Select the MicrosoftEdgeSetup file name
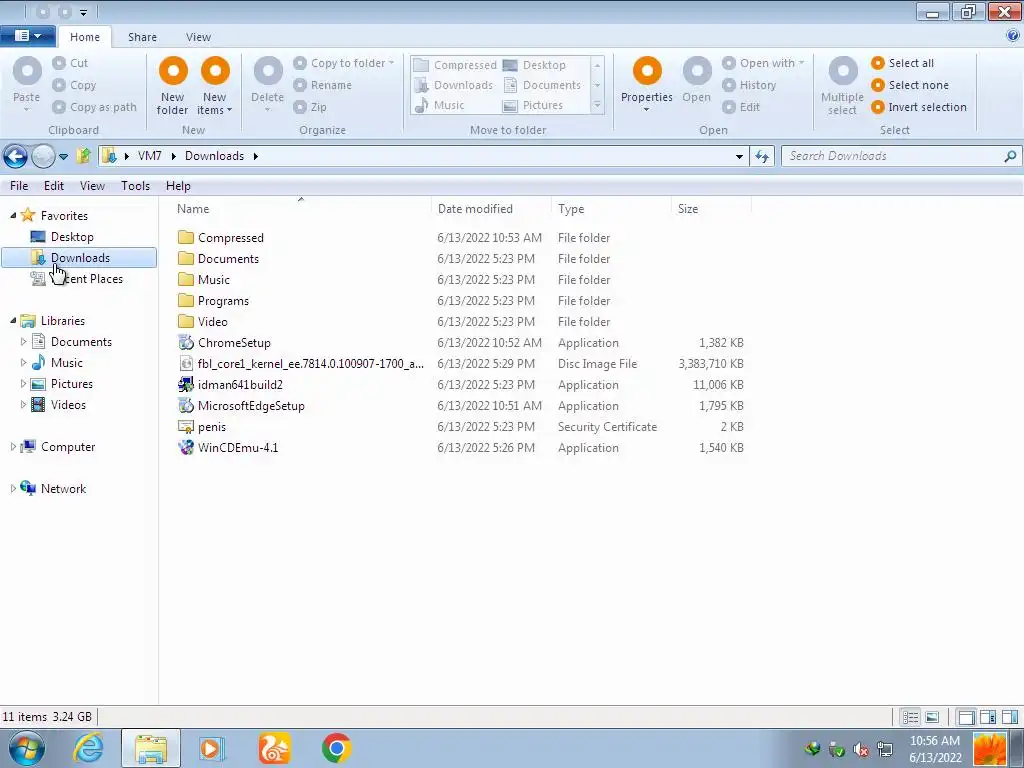 click(251, 406)
